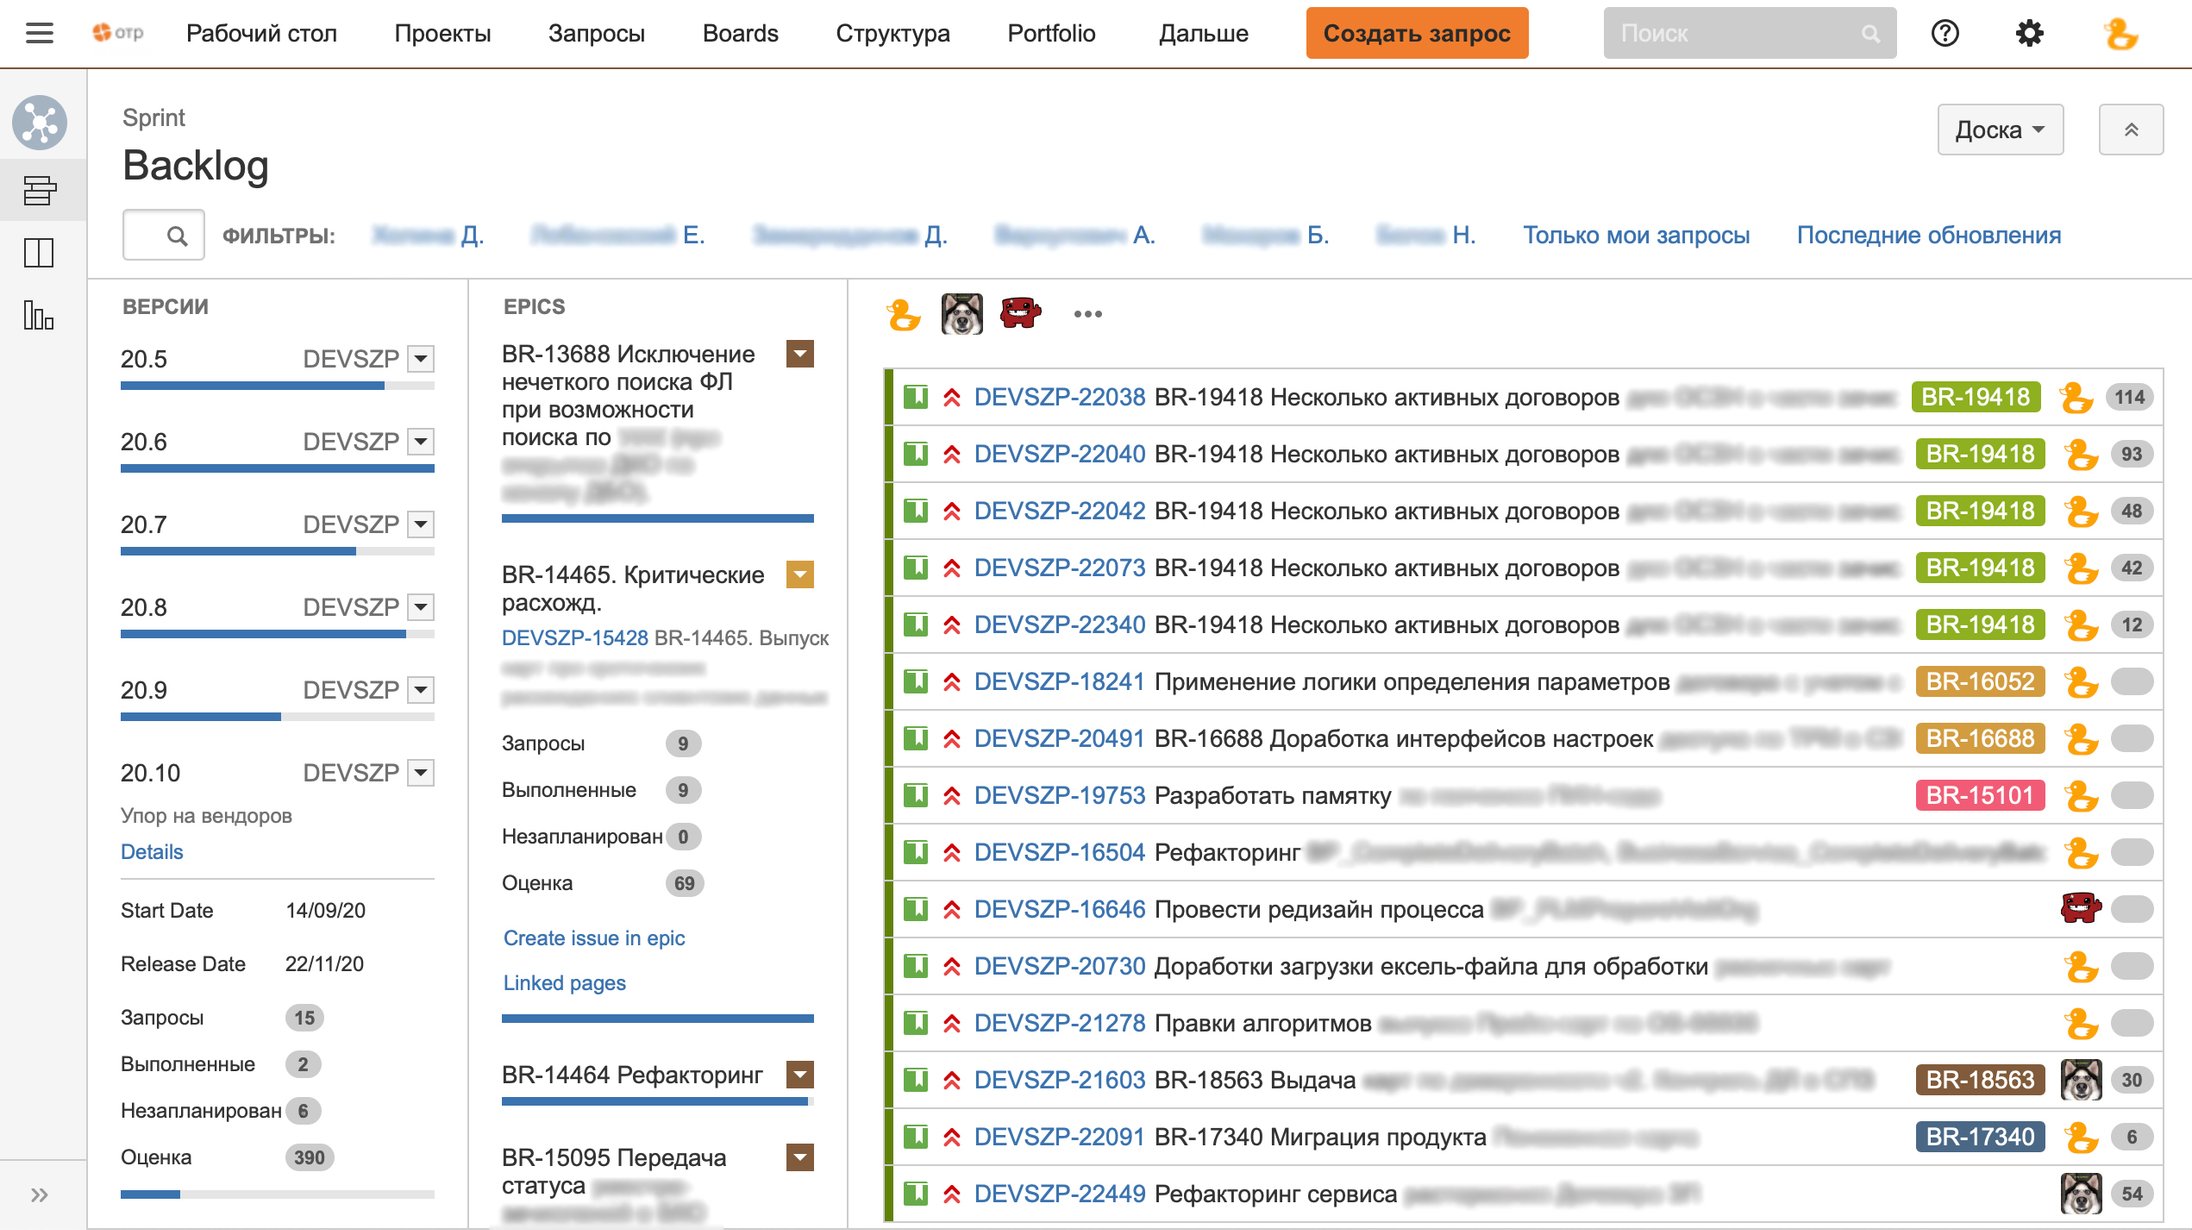
Task: Open the Backlog view sidebar icon
Action: pyautogui.click(x=39, y=190)
